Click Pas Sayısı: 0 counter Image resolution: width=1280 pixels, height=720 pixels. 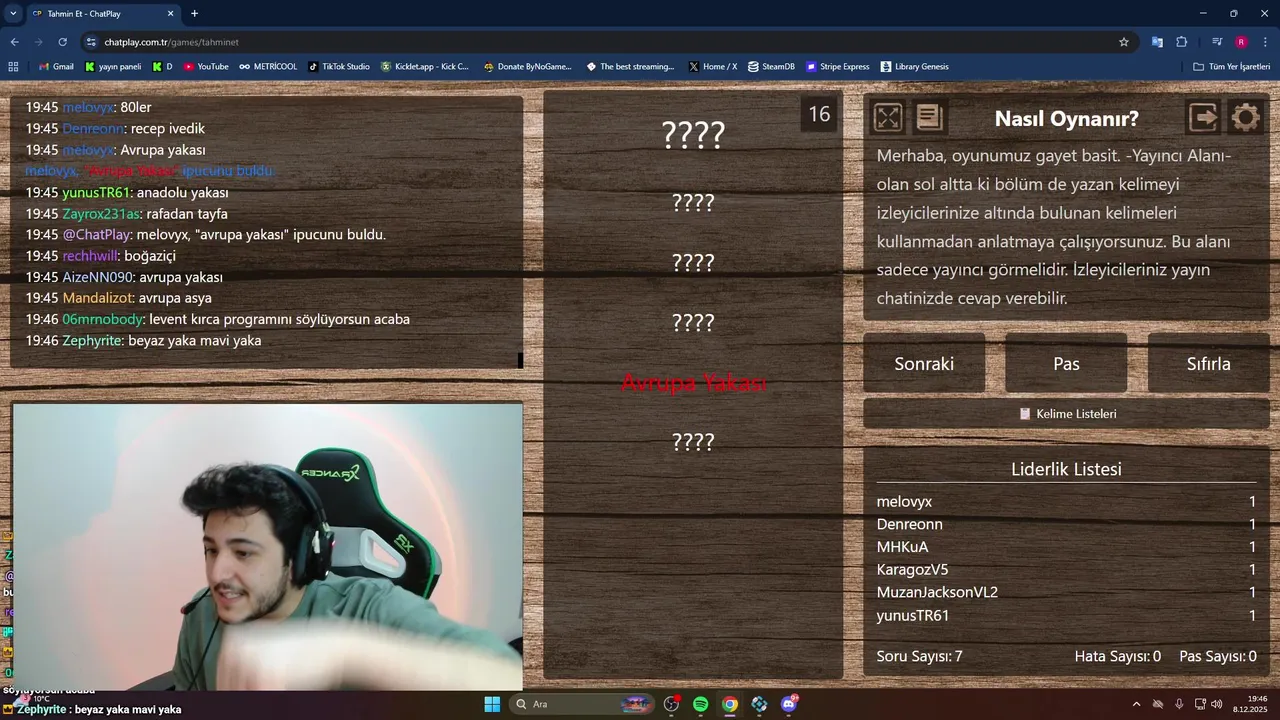tap(1218, 656)
